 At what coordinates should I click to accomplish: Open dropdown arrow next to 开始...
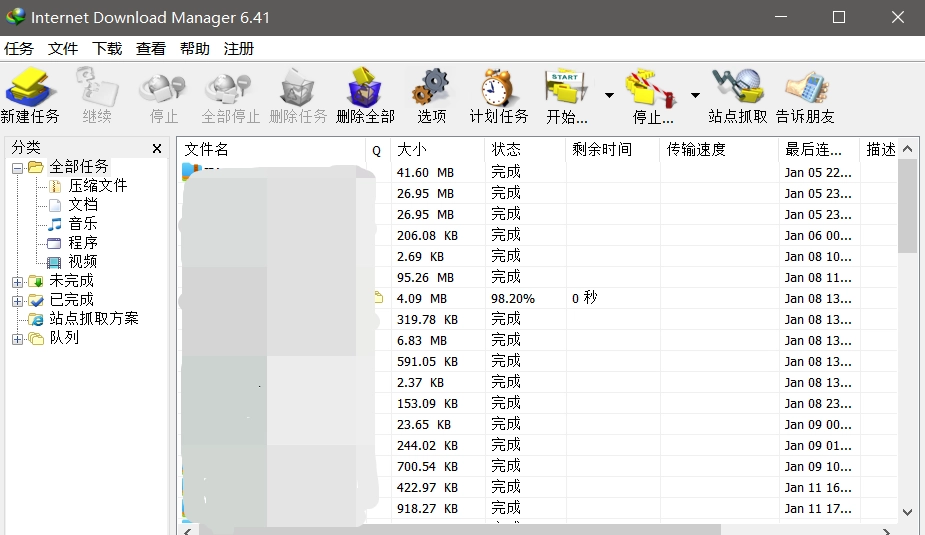tap(609, 95)
